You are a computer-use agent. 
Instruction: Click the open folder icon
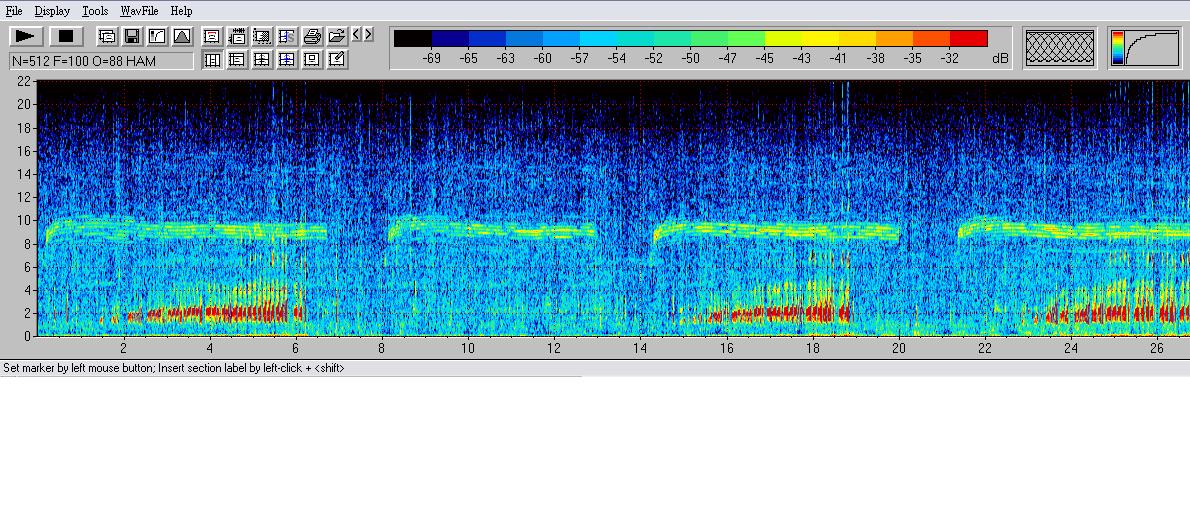337,36
